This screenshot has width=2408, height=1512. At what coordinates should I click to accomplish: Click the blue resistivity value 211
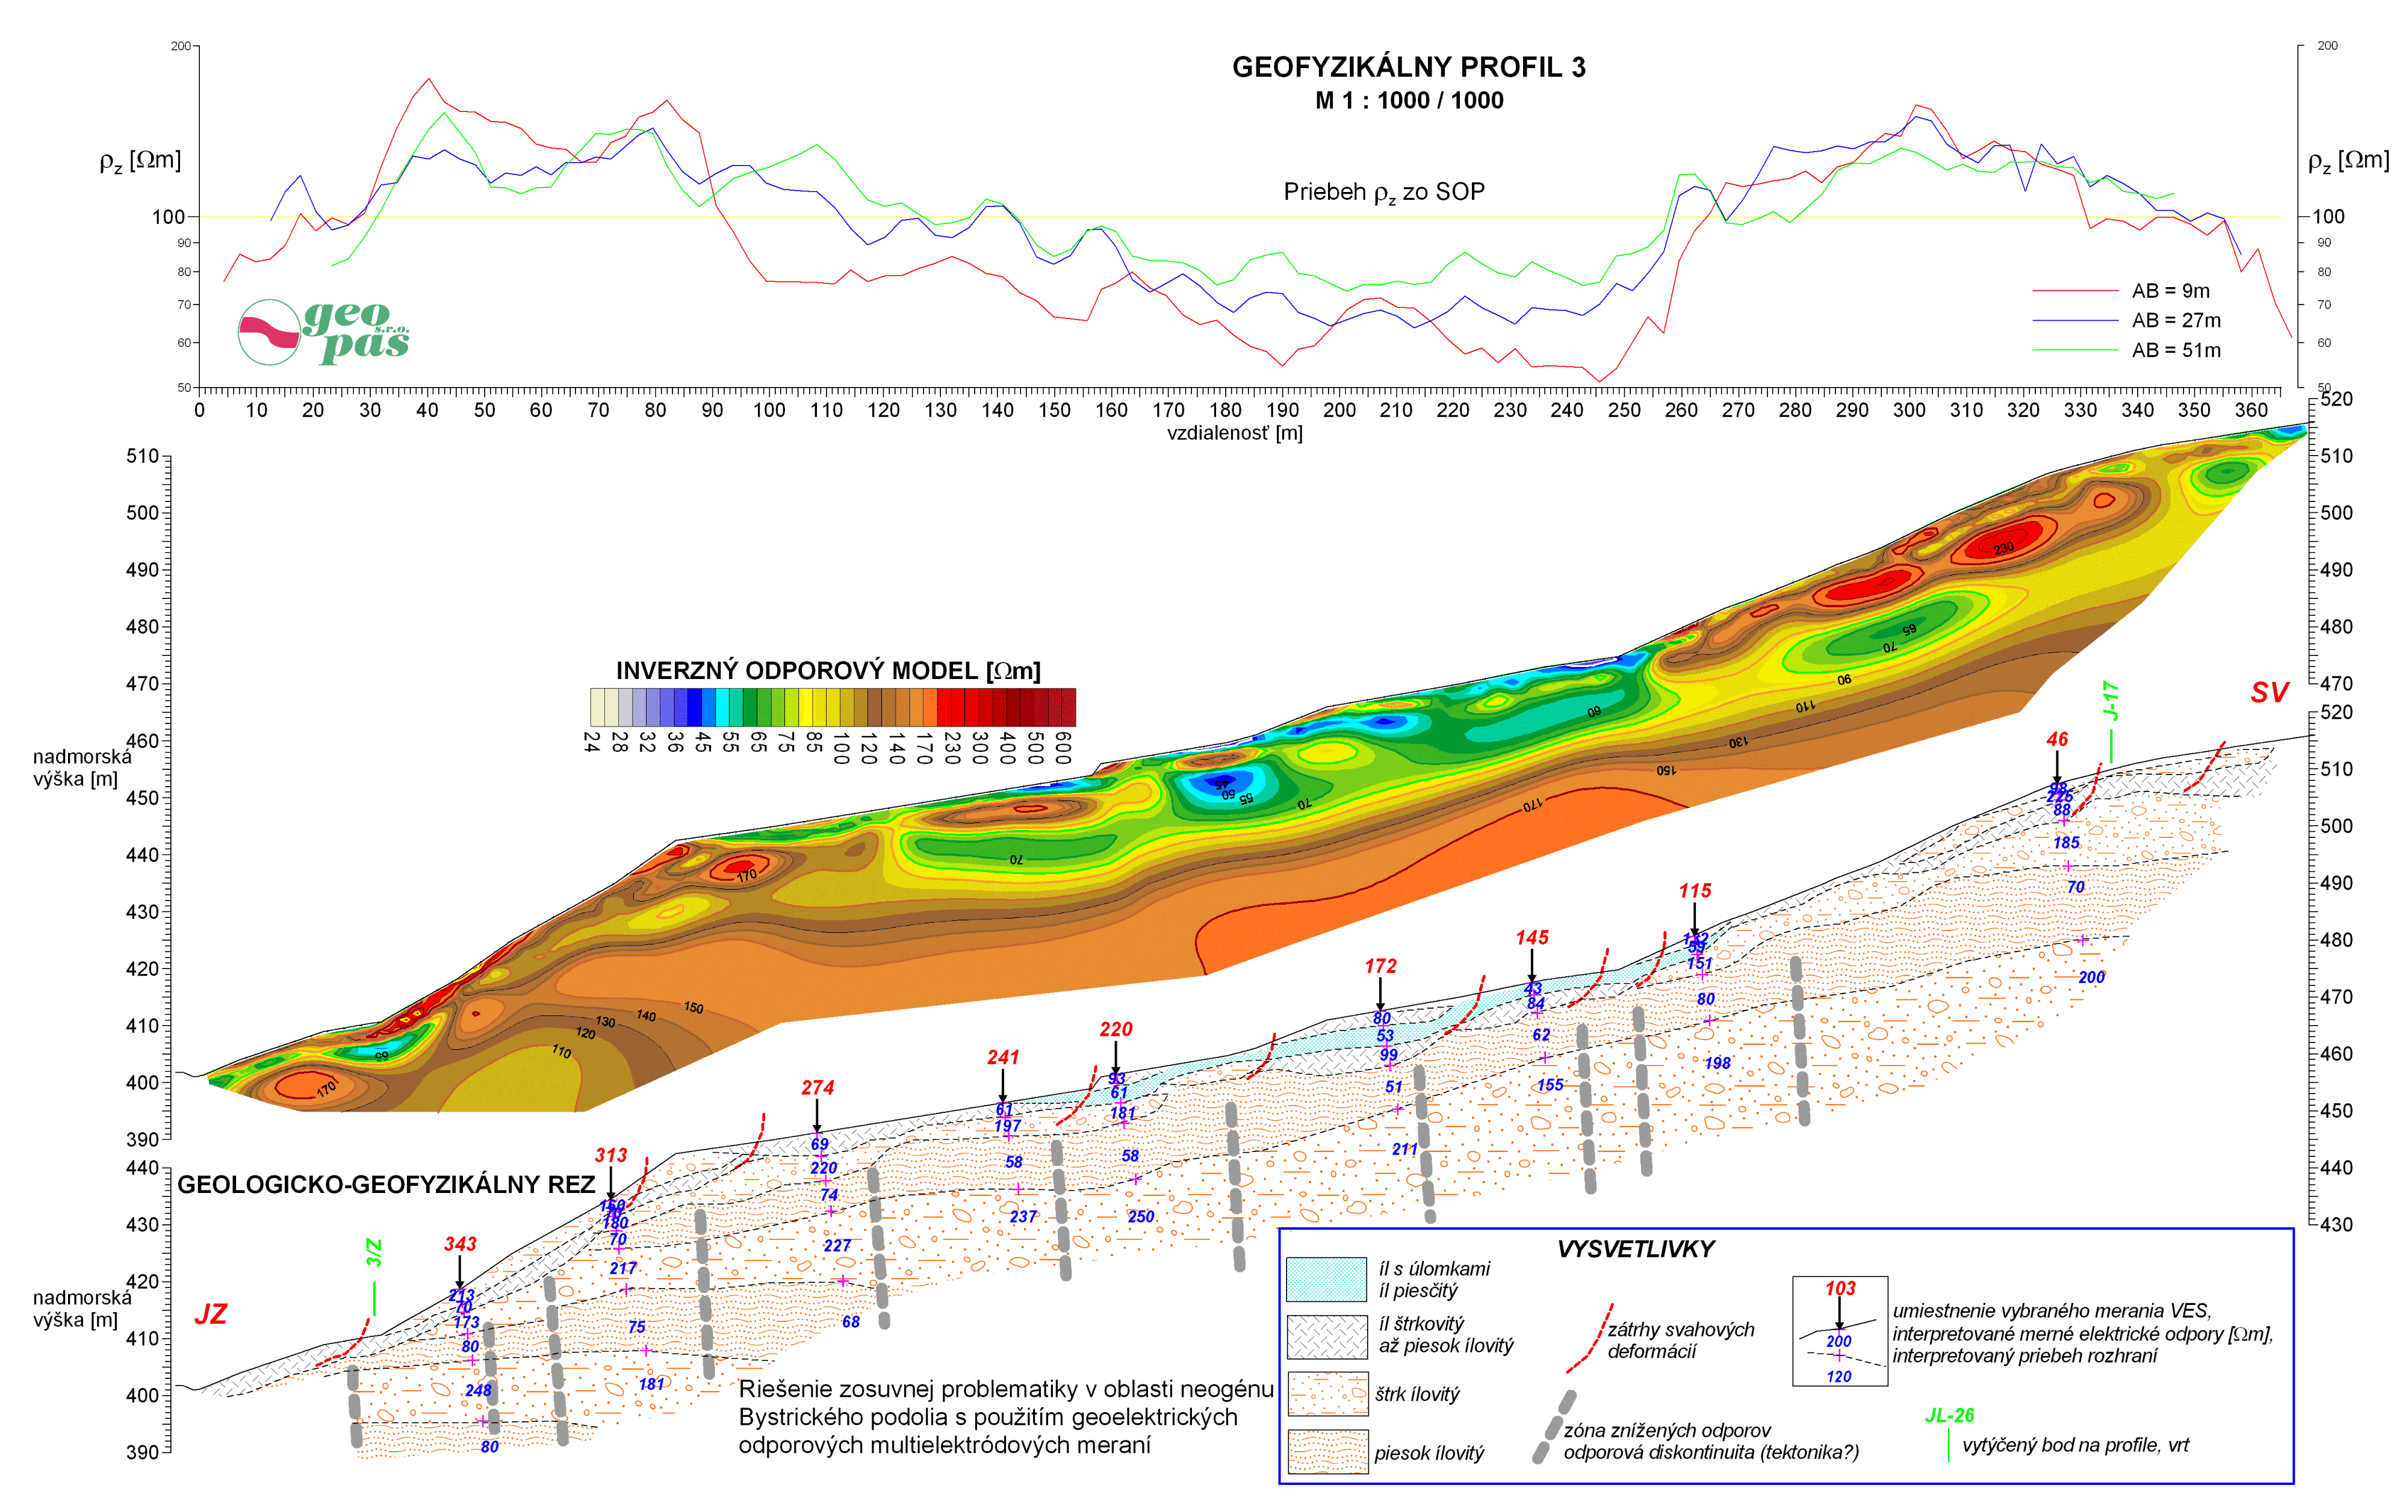(1404, 1150)
